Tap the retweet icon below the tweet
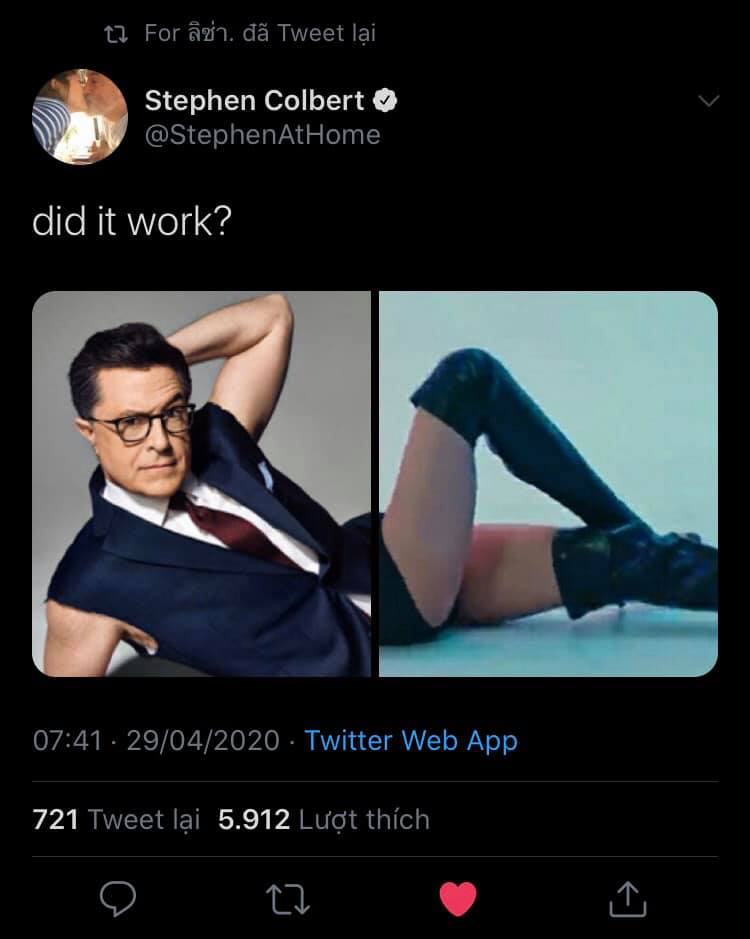Image resolution: width=750 pixels, height=939 pixels. click(x=288, y=898)
